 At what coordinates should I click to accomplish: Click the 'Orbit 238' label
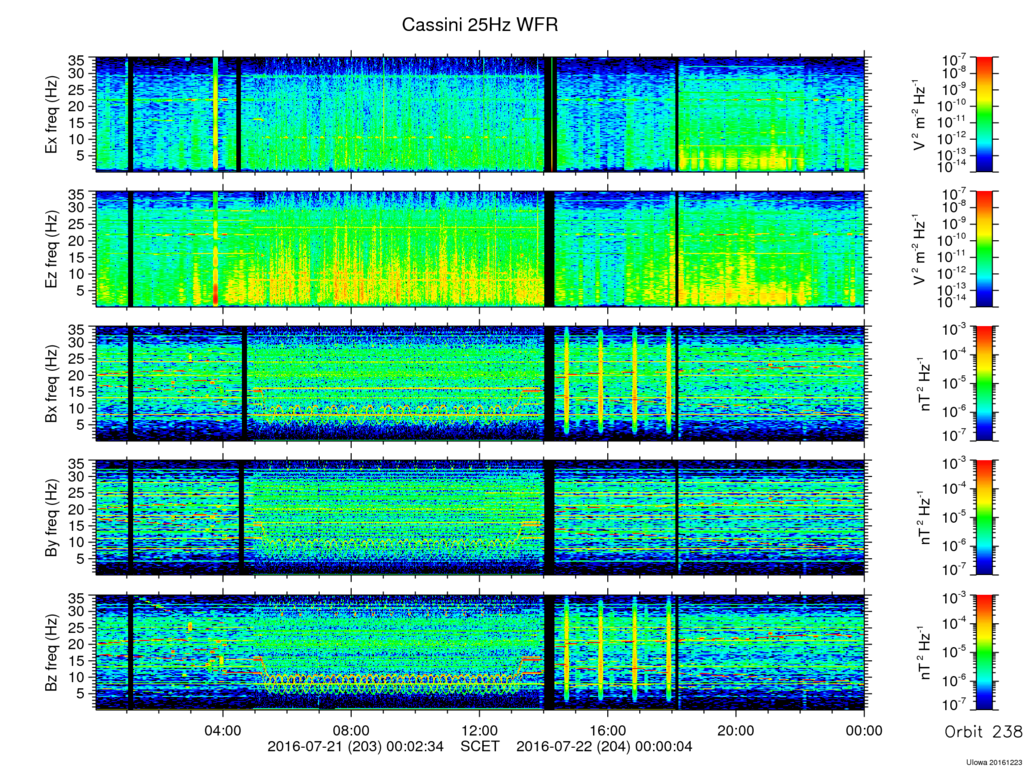(984, 732)
